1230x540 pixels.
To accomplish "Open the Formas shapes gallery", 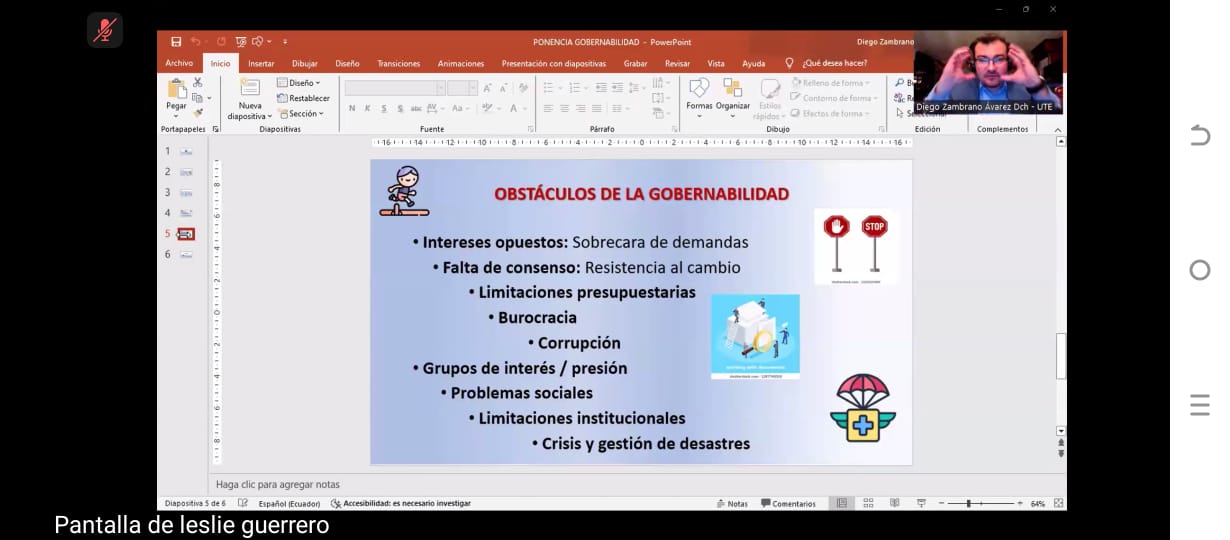I will [699, 93].
